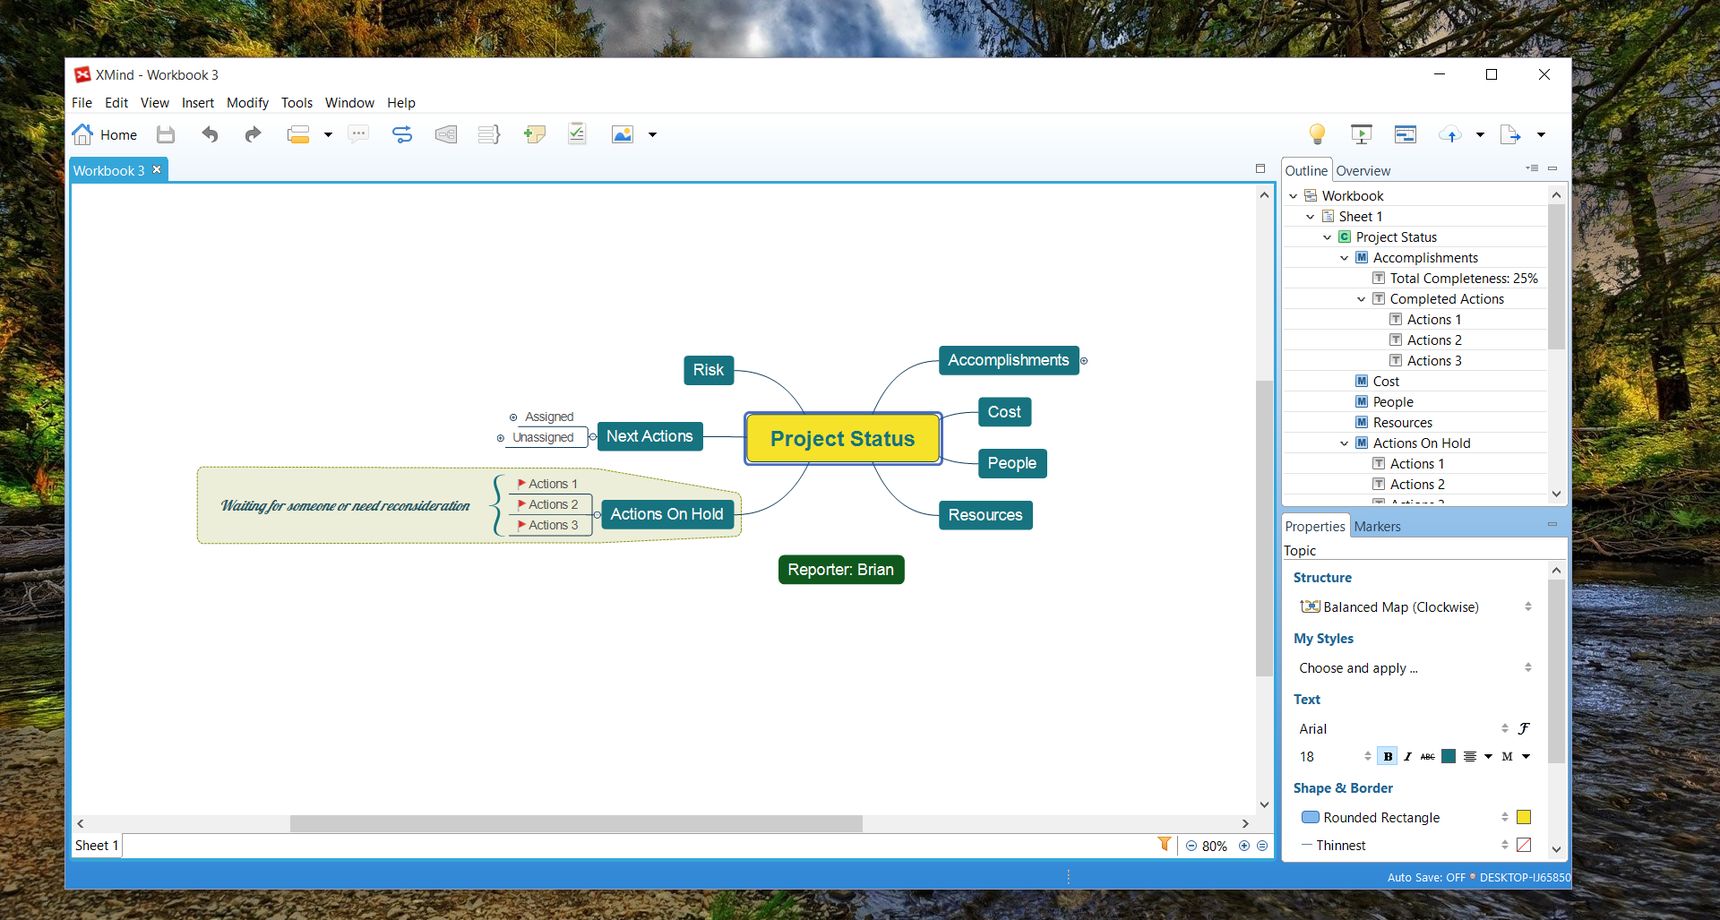The image size is (1720, 920).
Task: Open the cloud share dropdown arrow
Action: (x=1480, y=135)
